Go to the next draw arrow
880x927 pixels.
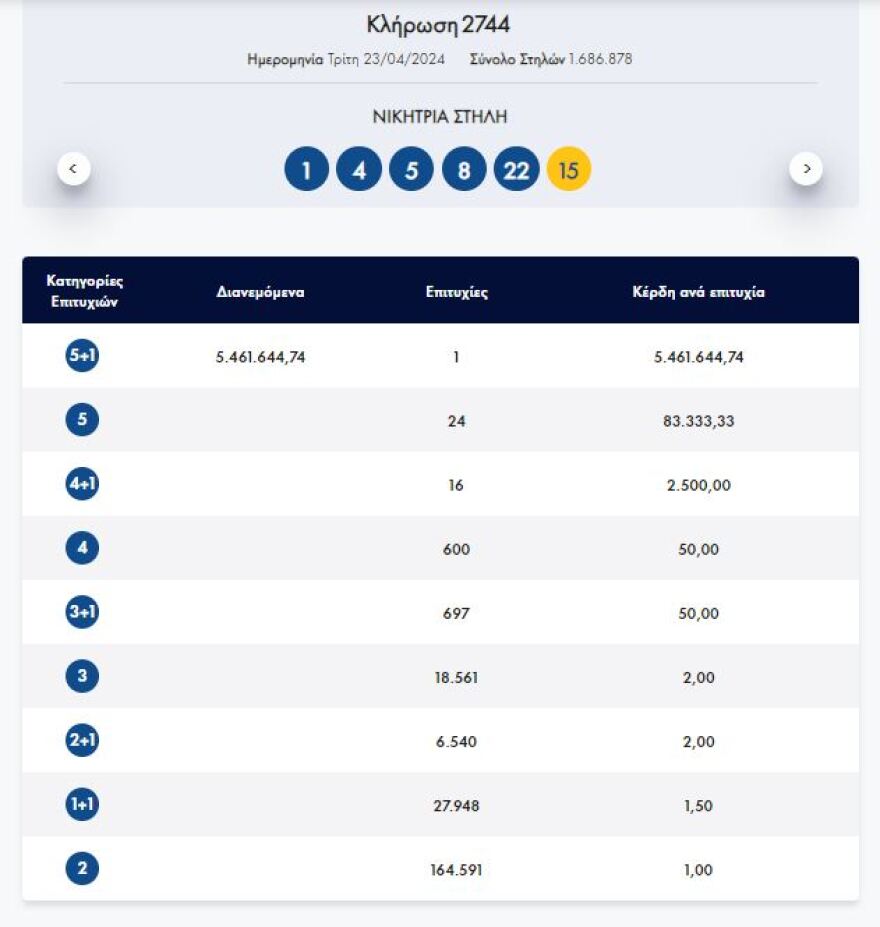[x=806, y=168]
